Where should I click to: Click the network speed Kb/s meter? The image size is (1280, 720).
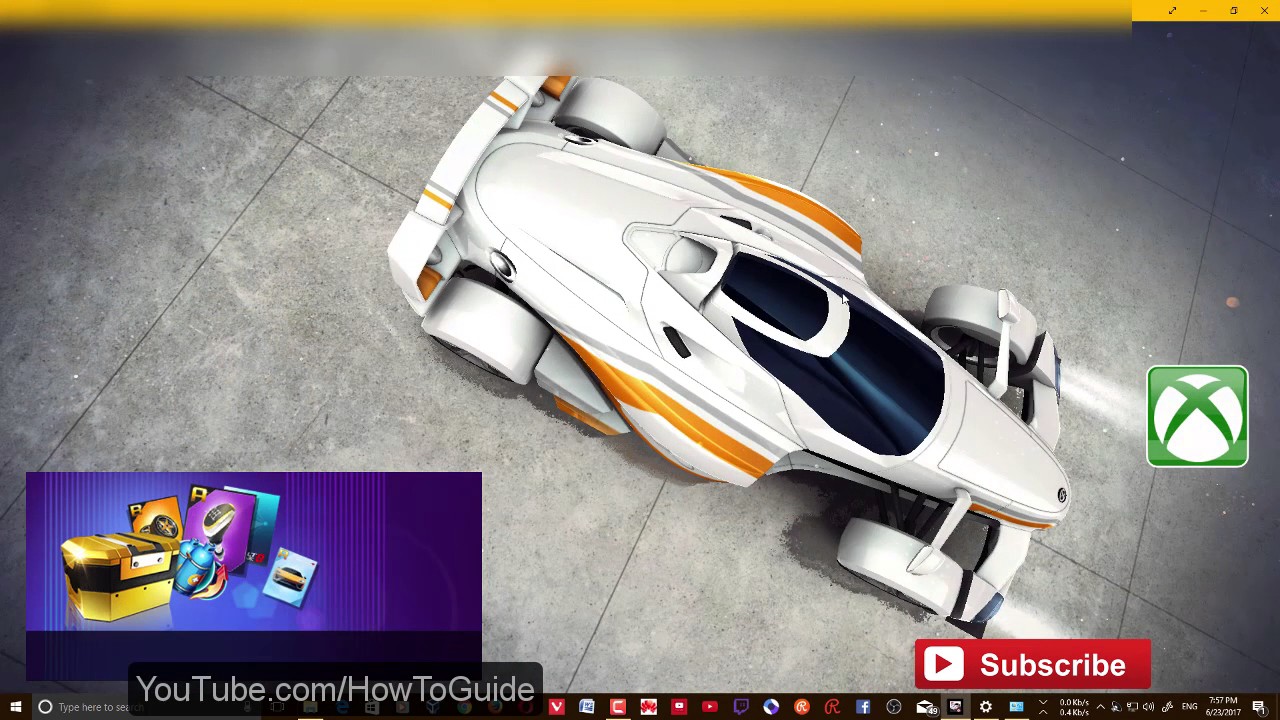1074,707
